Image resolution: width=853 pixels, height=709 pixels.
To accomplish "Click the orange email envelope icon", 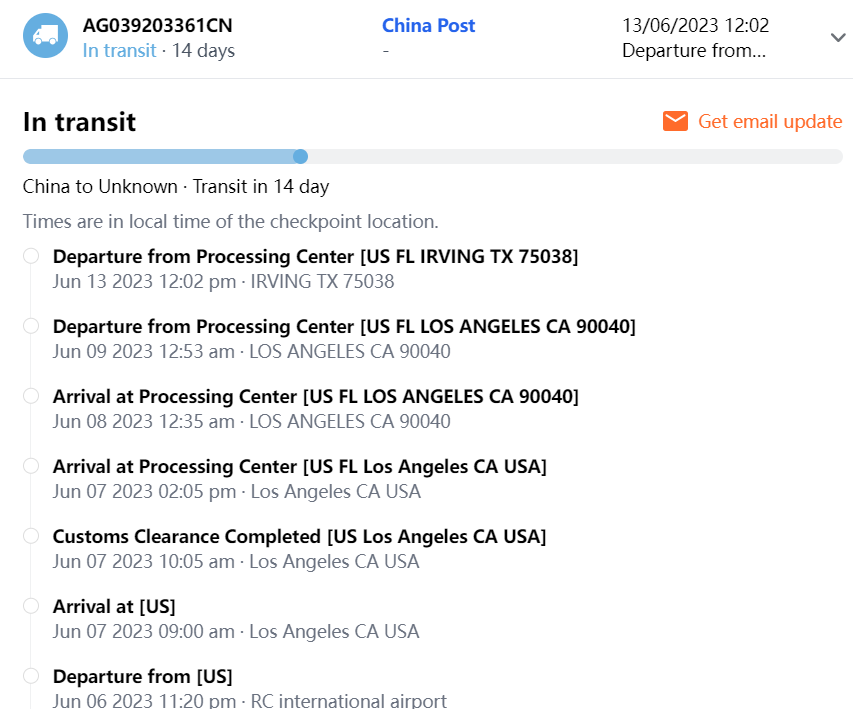I will (x=676, y=121).
